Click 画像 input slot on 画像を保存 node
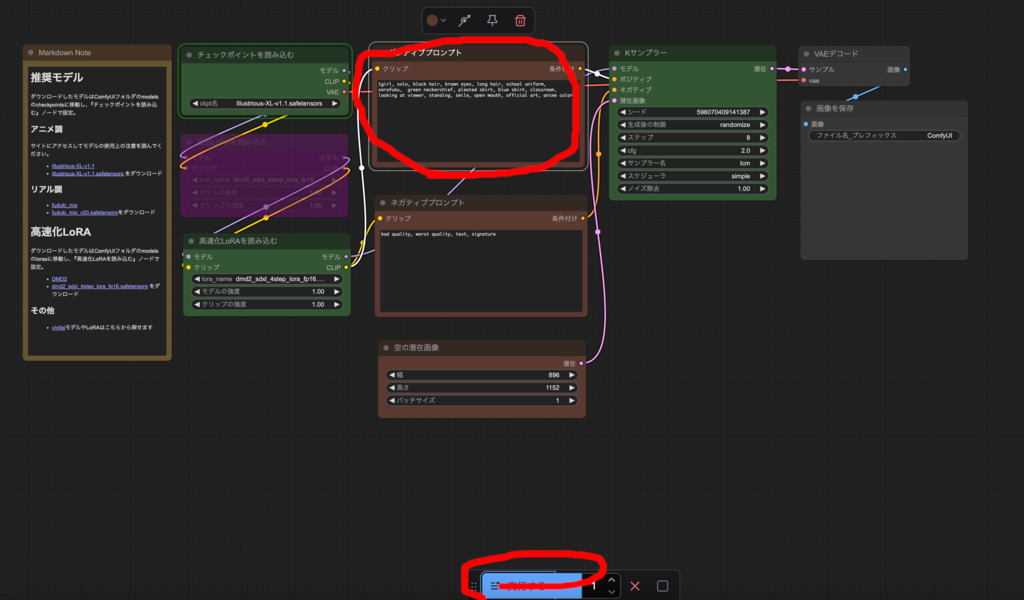The width and height of the screenshot is (1024, 600). [x=806, y=124]
